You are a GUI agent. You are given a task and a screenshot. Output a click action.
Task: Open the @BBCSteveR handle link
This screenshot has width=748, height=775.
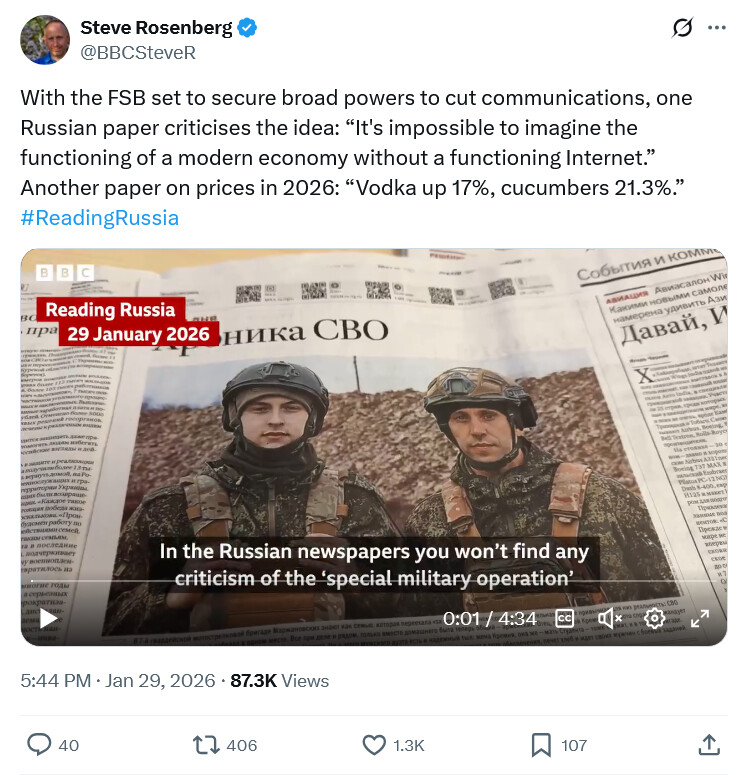click(x=138, y=52)
